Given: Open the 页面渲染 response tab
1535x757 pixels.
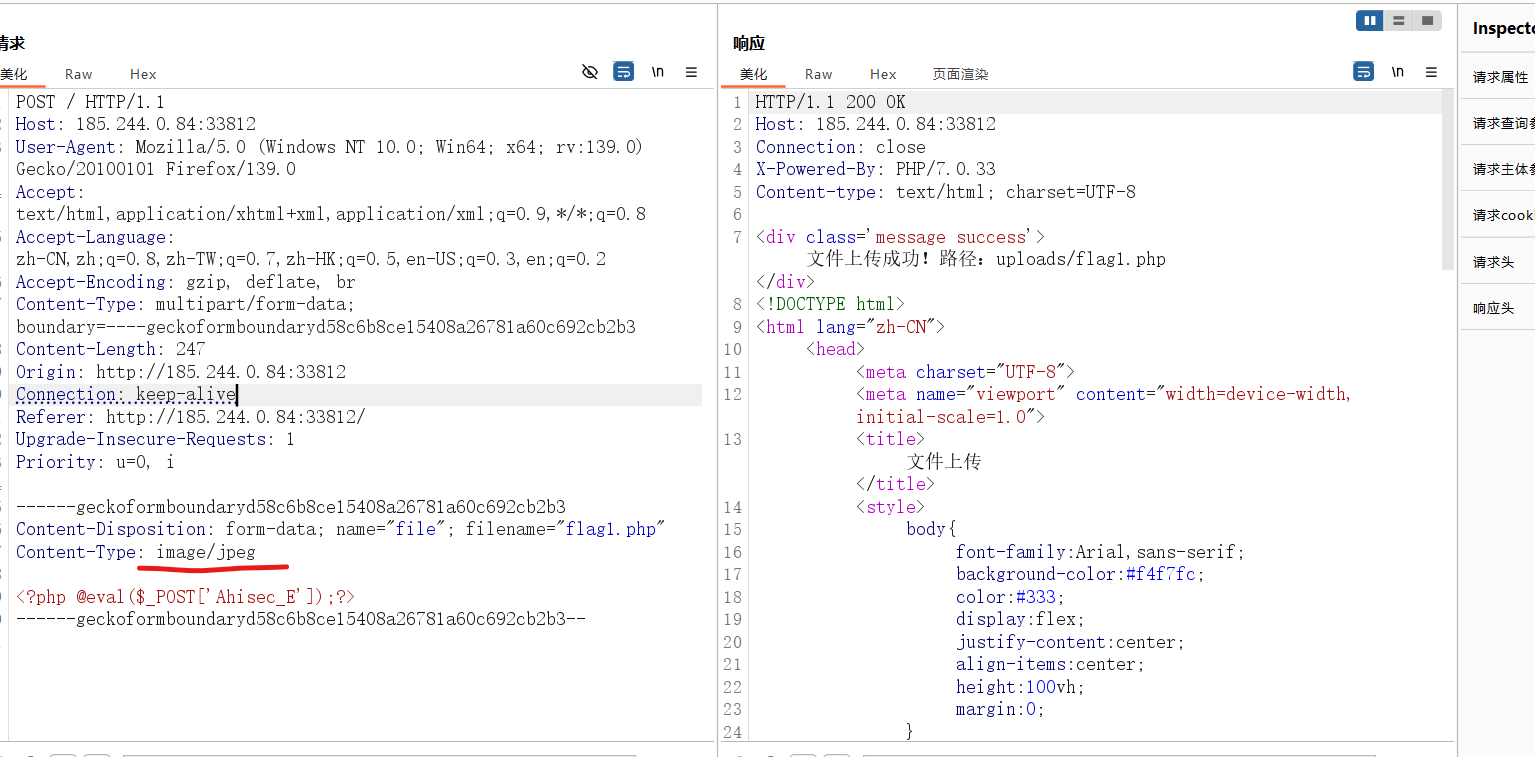Looking at the screenshot, I should 960,74.
